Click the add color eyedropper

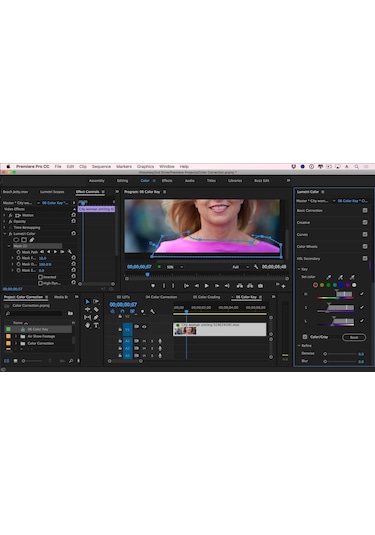pyautogui.click(x=340, y=277)
